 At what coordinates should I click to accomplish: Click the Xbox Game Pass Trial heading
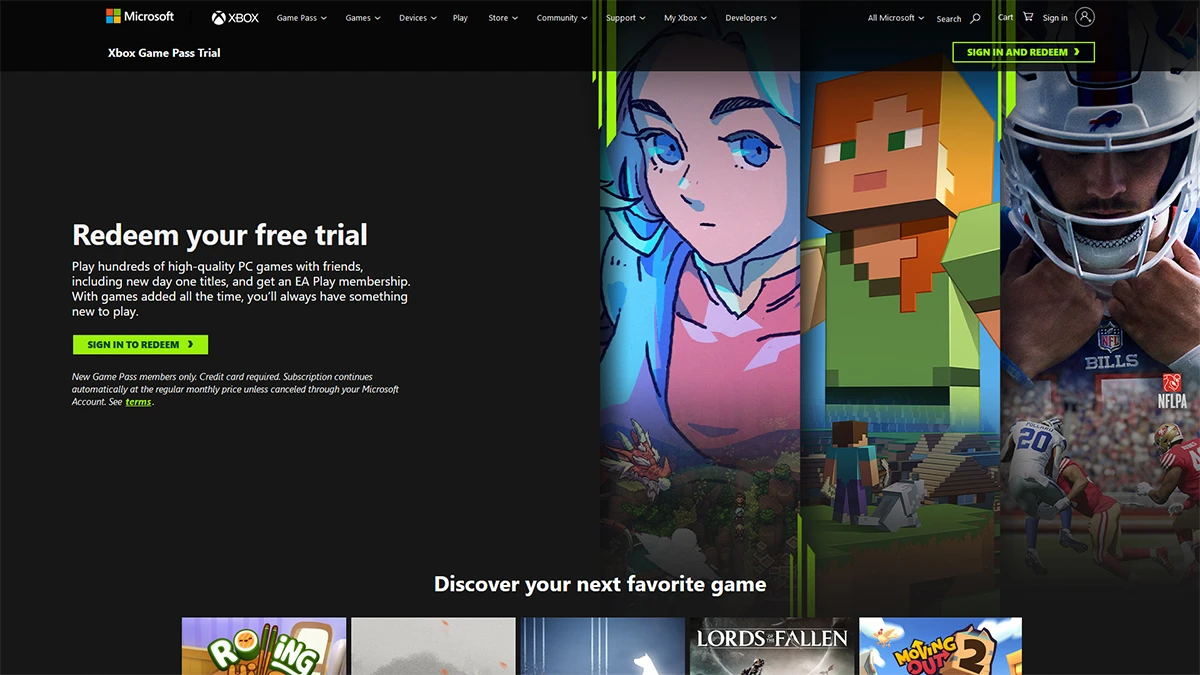(x=164, y=52)
